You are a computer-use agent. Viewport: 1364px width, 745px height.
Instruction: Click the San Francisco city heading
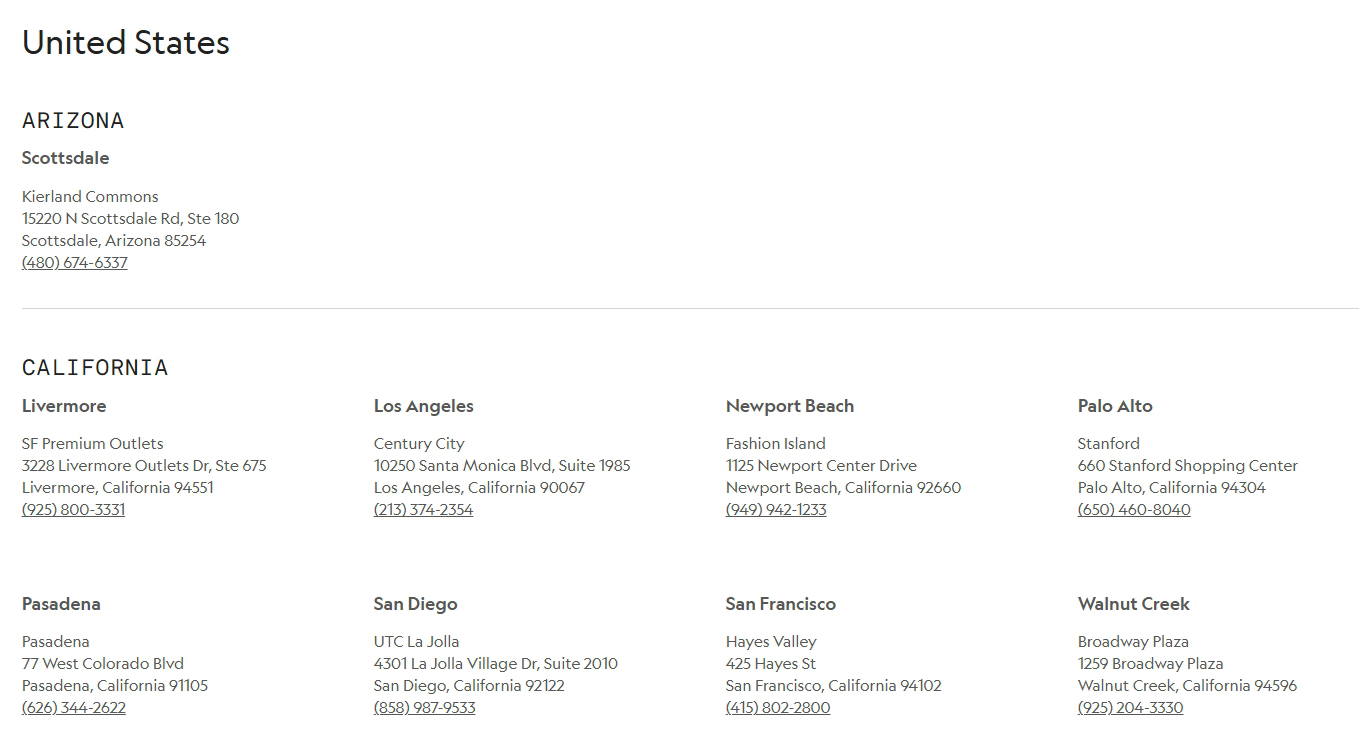pyautogui.click(x=781, y=604)
